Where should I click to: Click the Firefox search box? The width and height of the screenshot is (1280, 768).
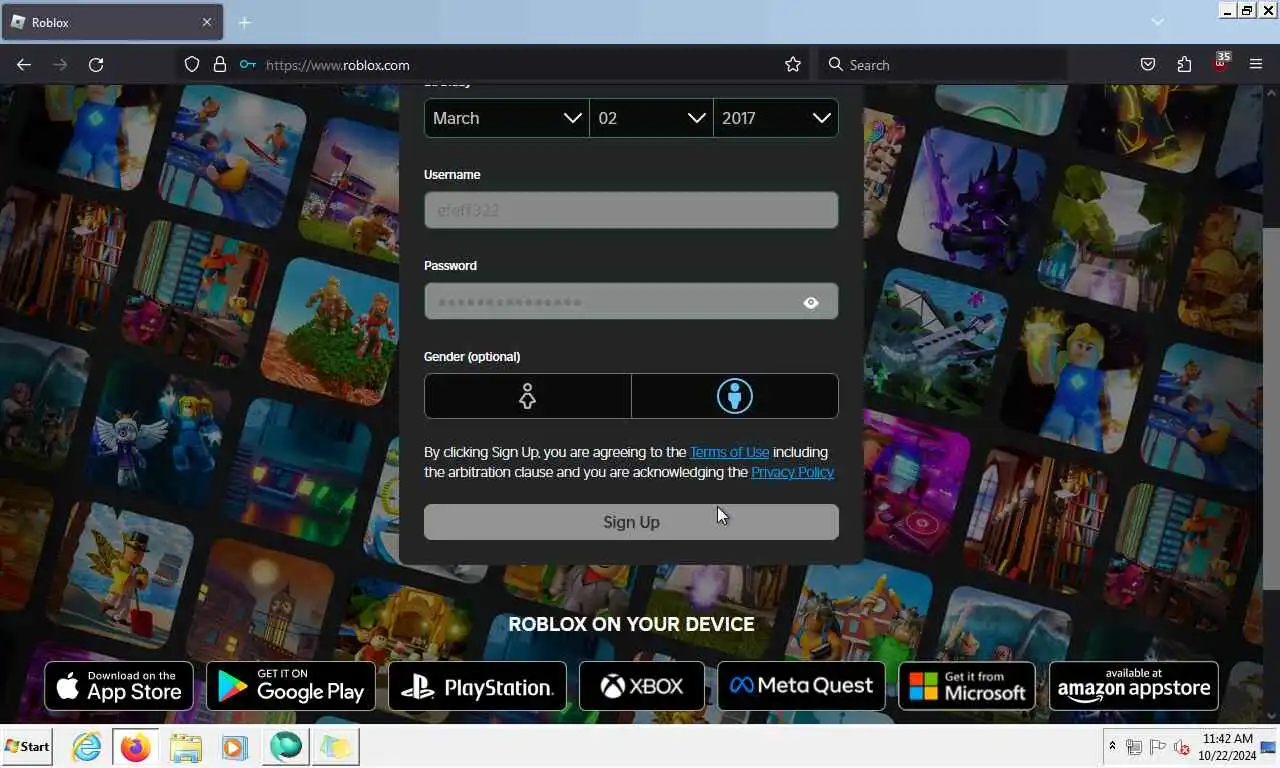click(x=943, y=65)
